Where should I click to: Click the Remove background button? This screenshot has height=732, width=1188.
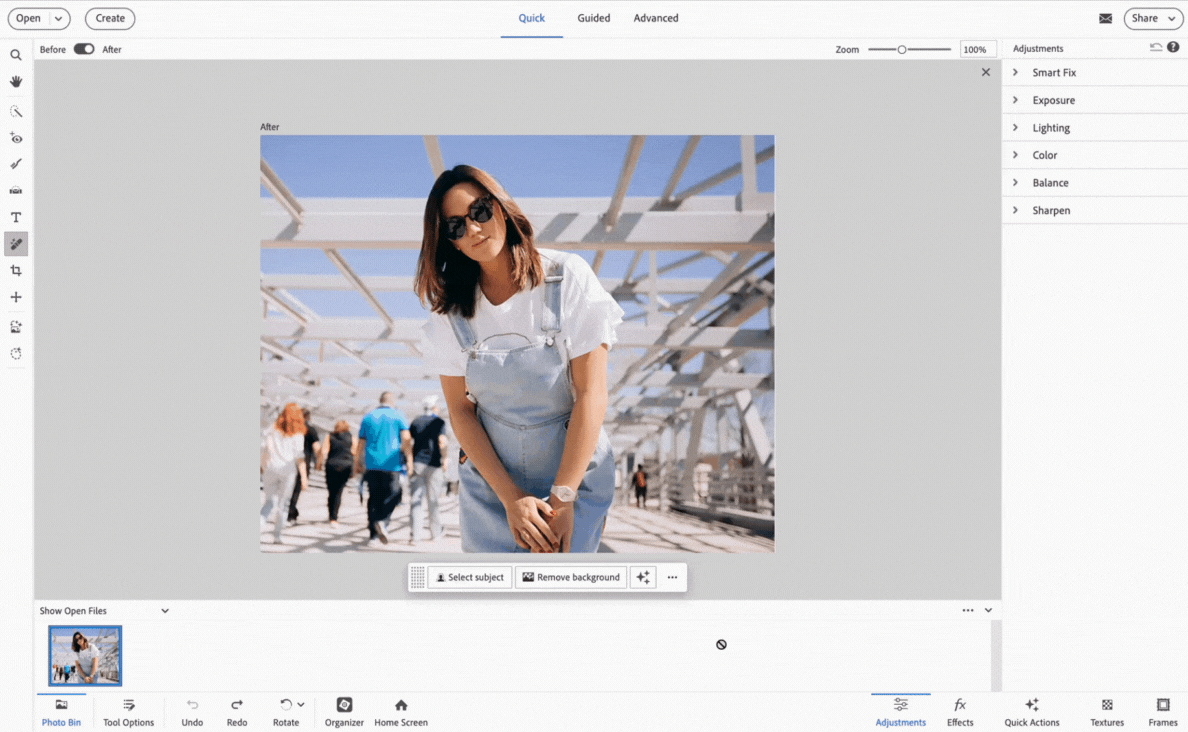[571, 578]
